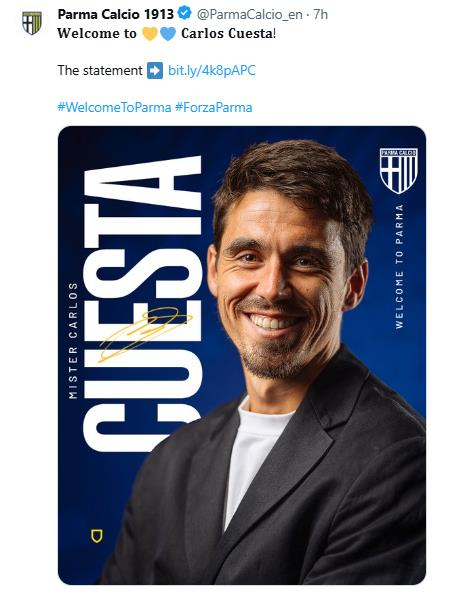Click the yellow heart emoji
Viewport: 474px width, 597px height.
[x=150, y=34]
